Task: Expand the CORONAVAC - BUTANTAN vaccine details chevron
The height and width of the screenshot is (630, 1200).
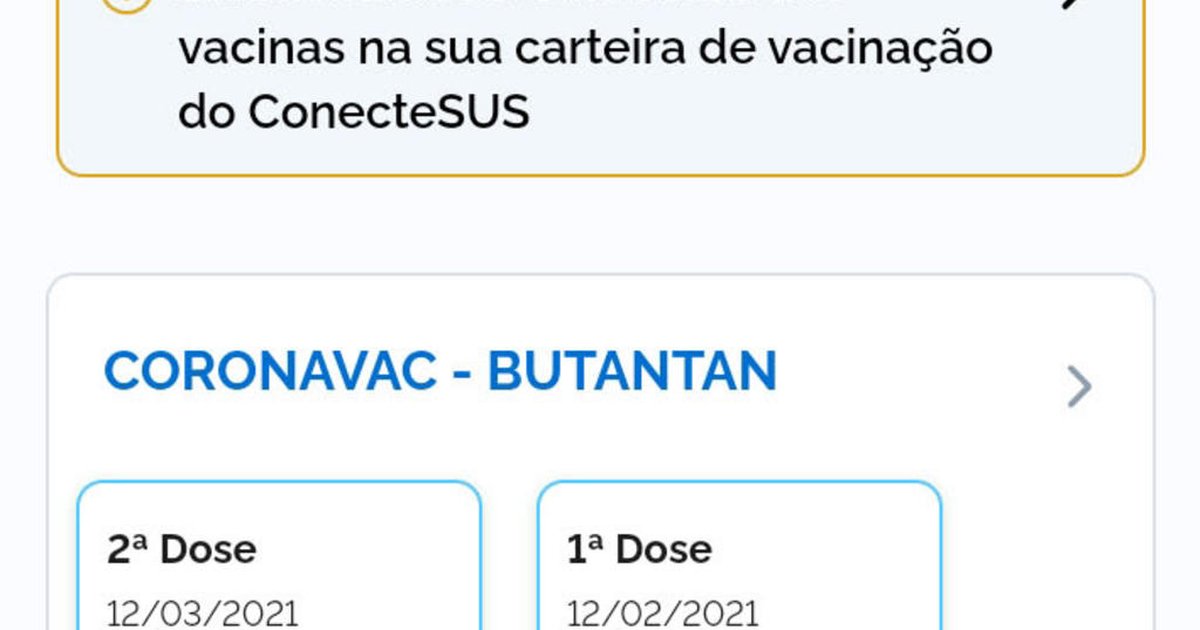Action: coord(1079,387)
